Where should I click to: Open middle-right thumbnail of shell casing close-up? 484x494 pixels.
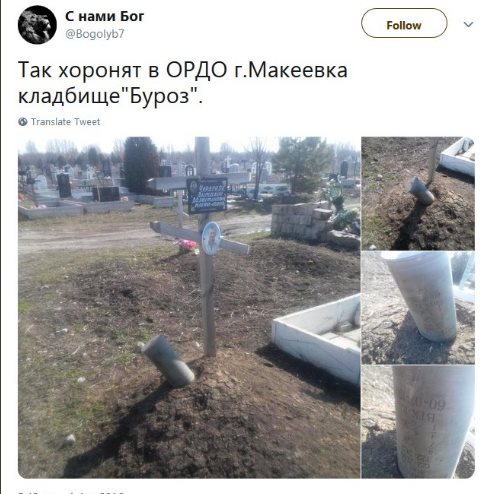418,308
